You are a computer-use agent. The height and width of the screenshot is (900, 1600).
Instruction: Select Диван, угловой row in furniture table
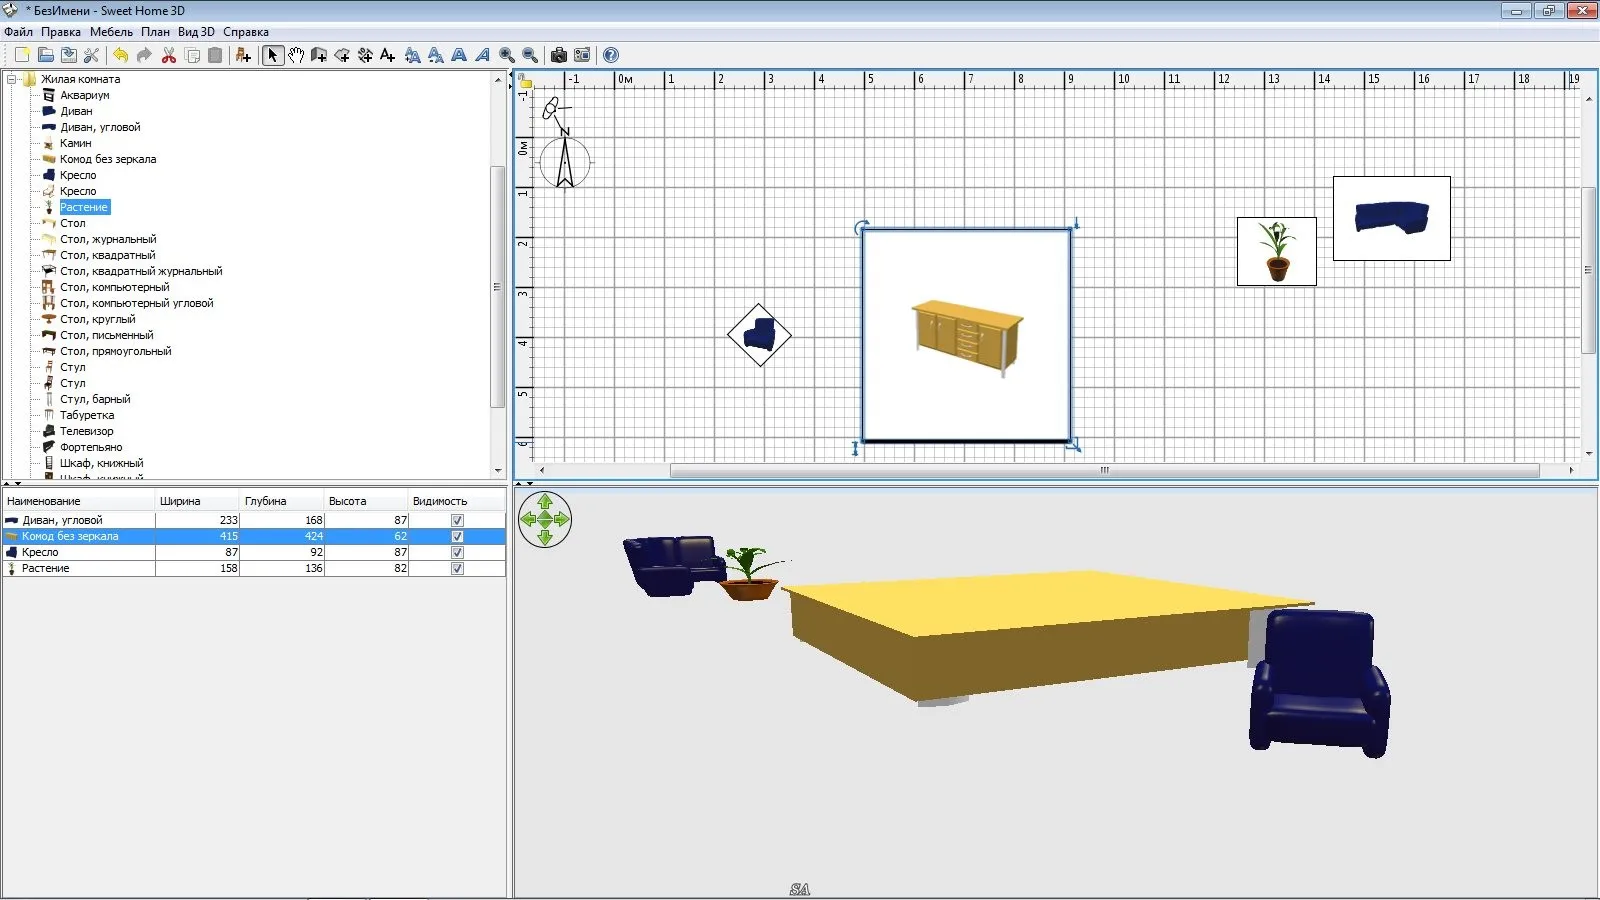(254, 520)
